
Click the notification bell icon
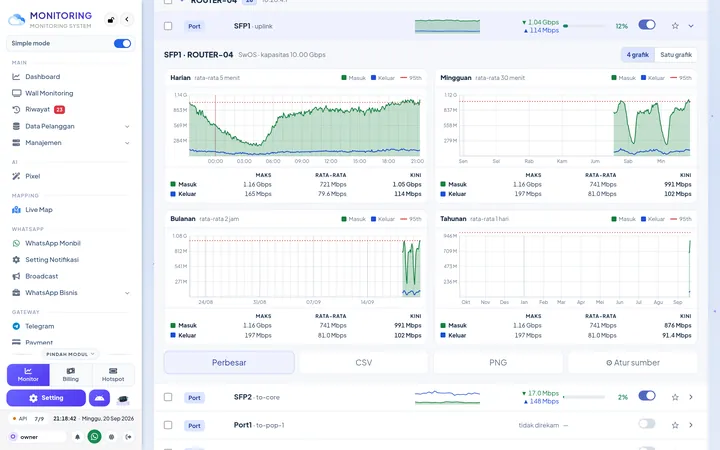[77, 437]
